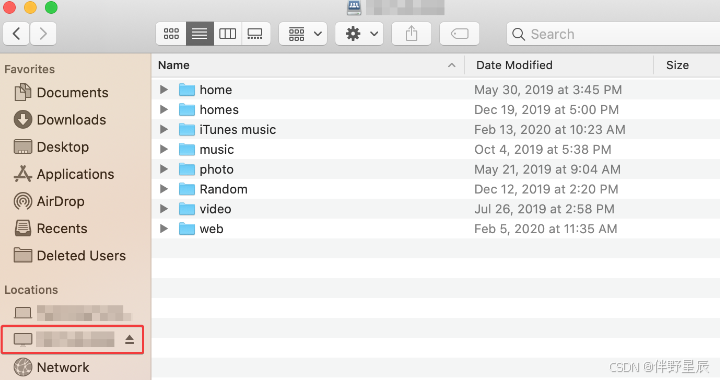This screenshot has height=380, width=720.
Task: Select the web folder icon
Action: 186,229
